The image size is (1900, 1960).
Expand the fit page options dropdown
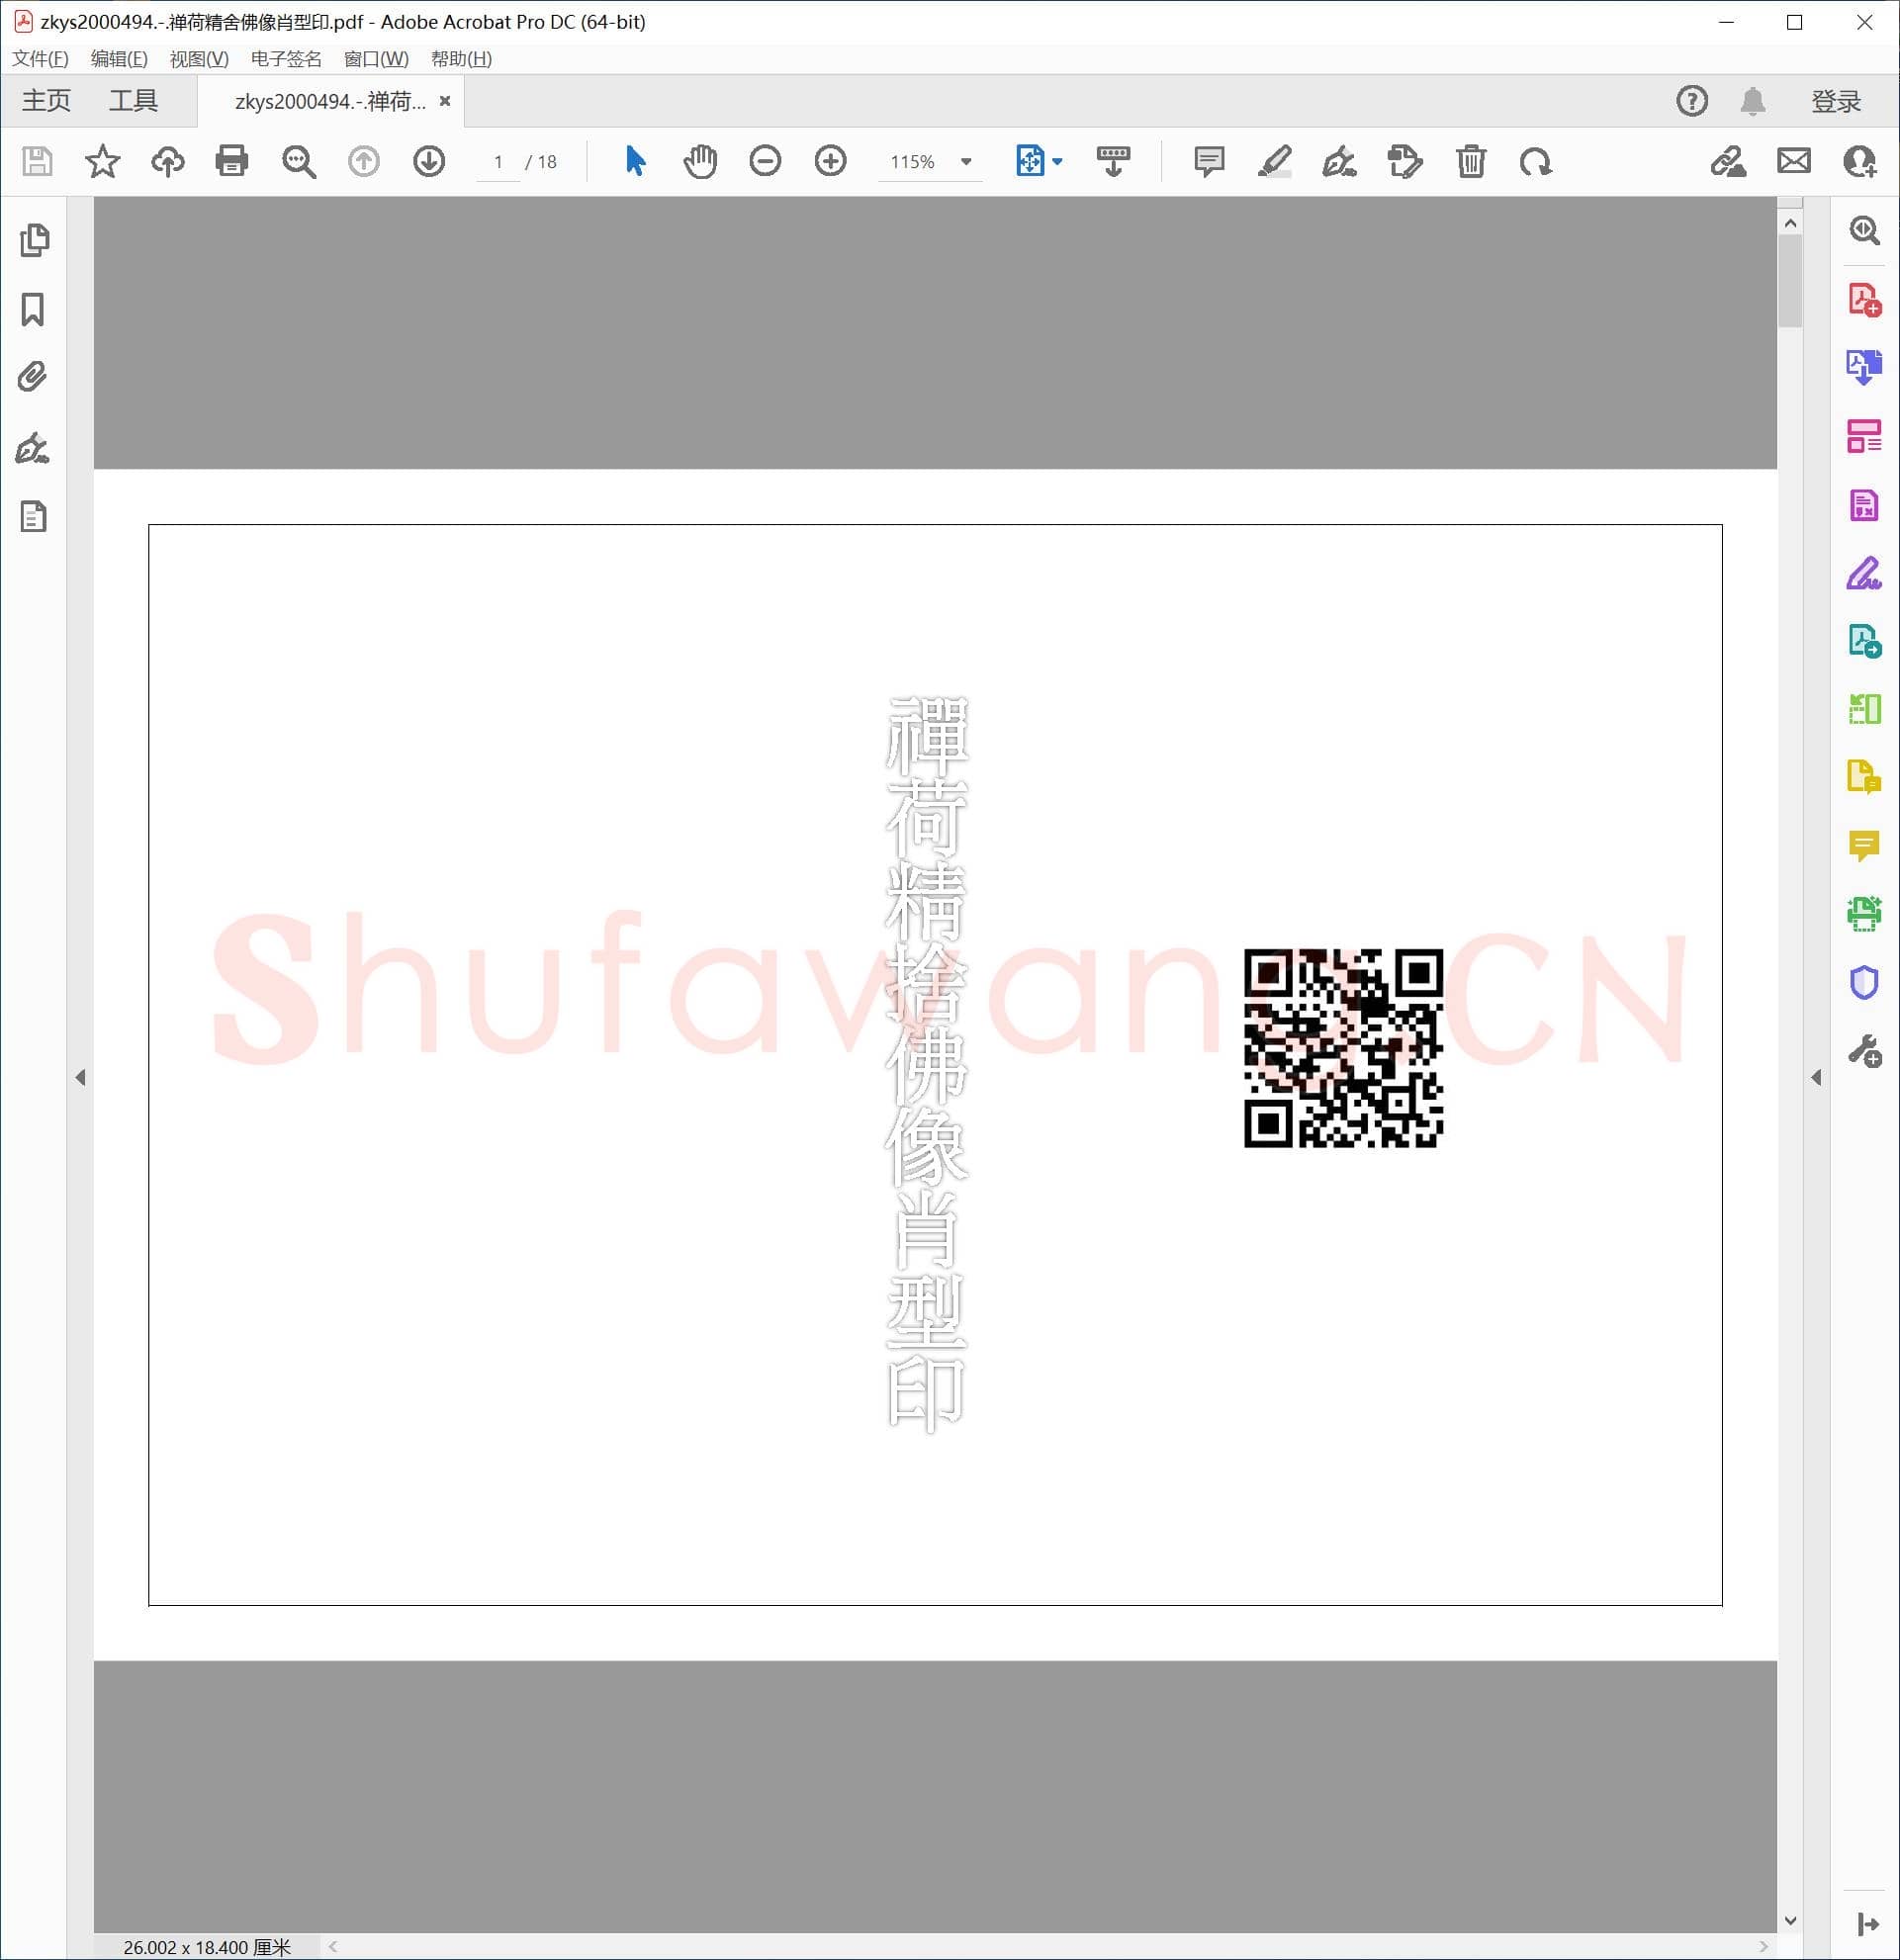pos(1057,161)
